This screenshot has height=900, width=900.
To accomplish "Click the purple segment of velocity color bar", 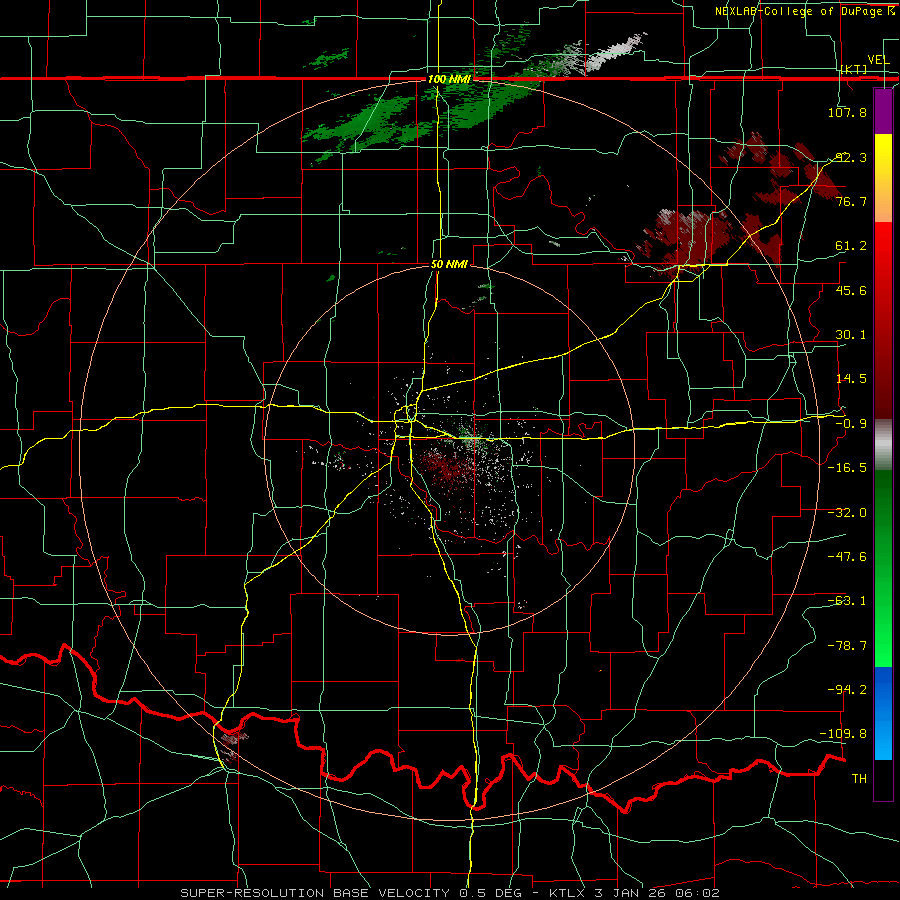I will (883, 111).
